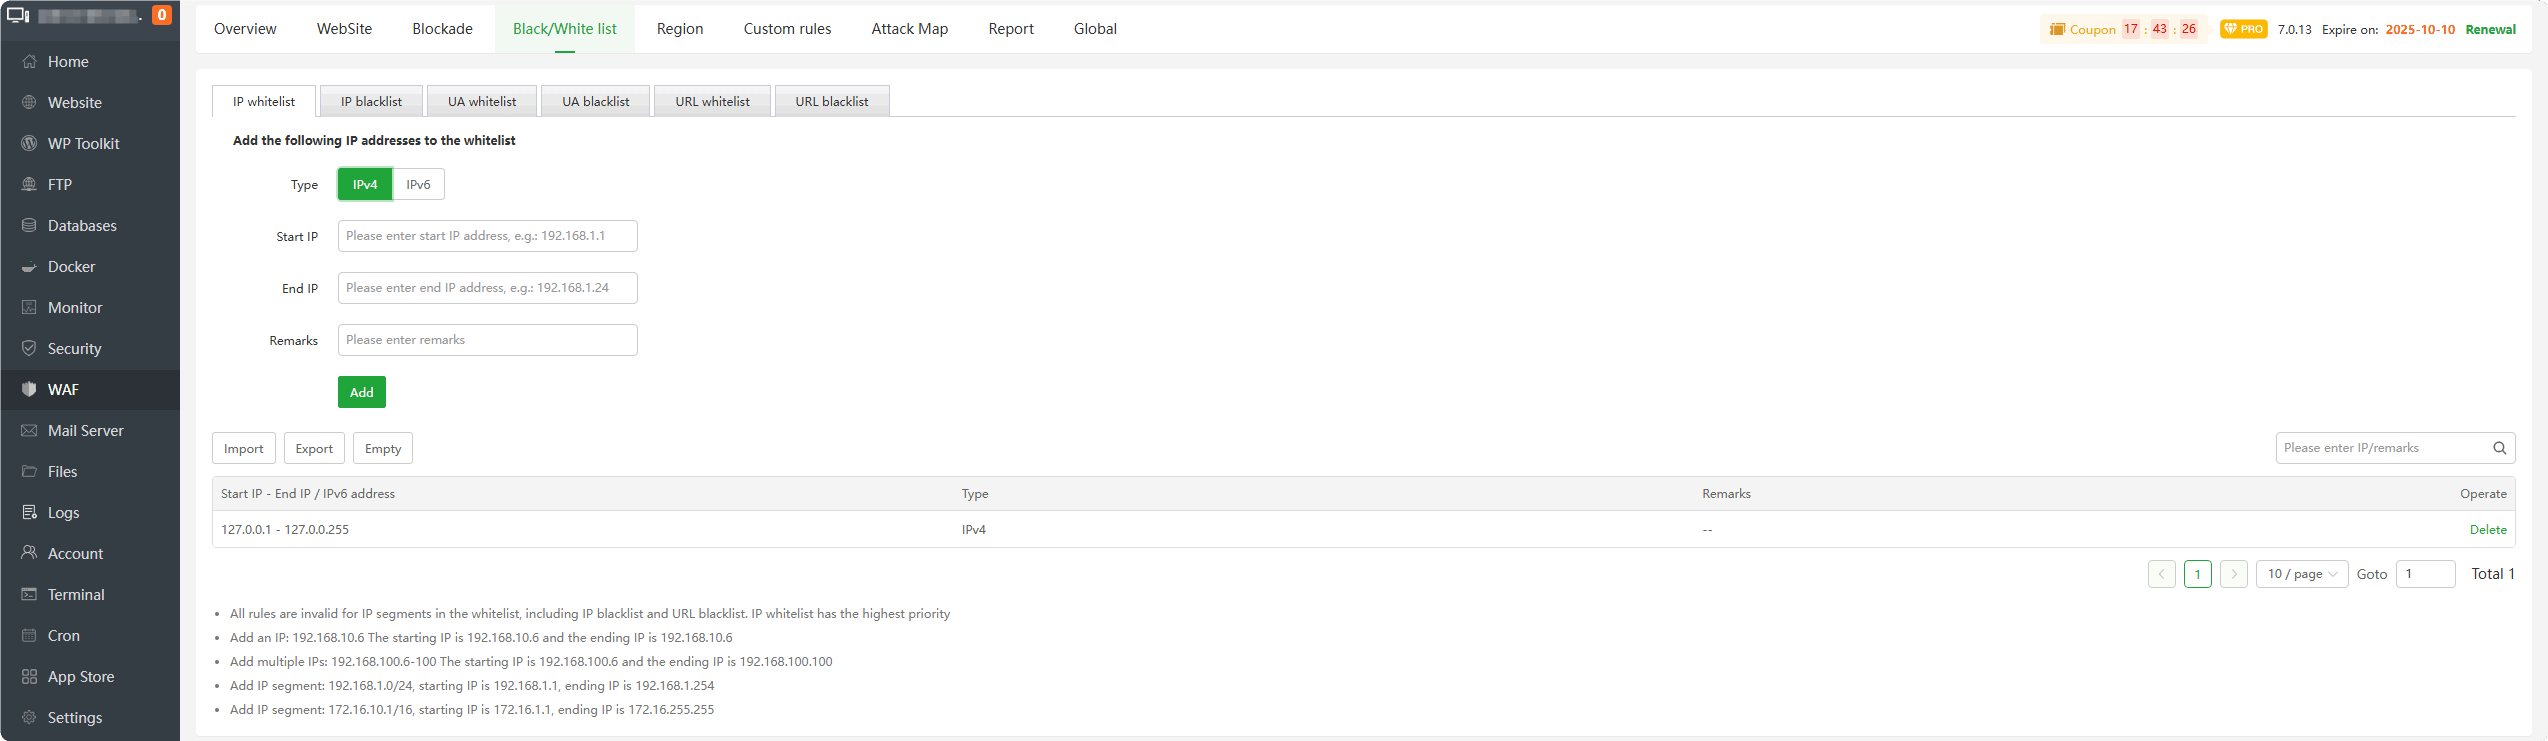Click the Website globe icon
This screenshot has height=741, width=2548.
pos(29,102)
